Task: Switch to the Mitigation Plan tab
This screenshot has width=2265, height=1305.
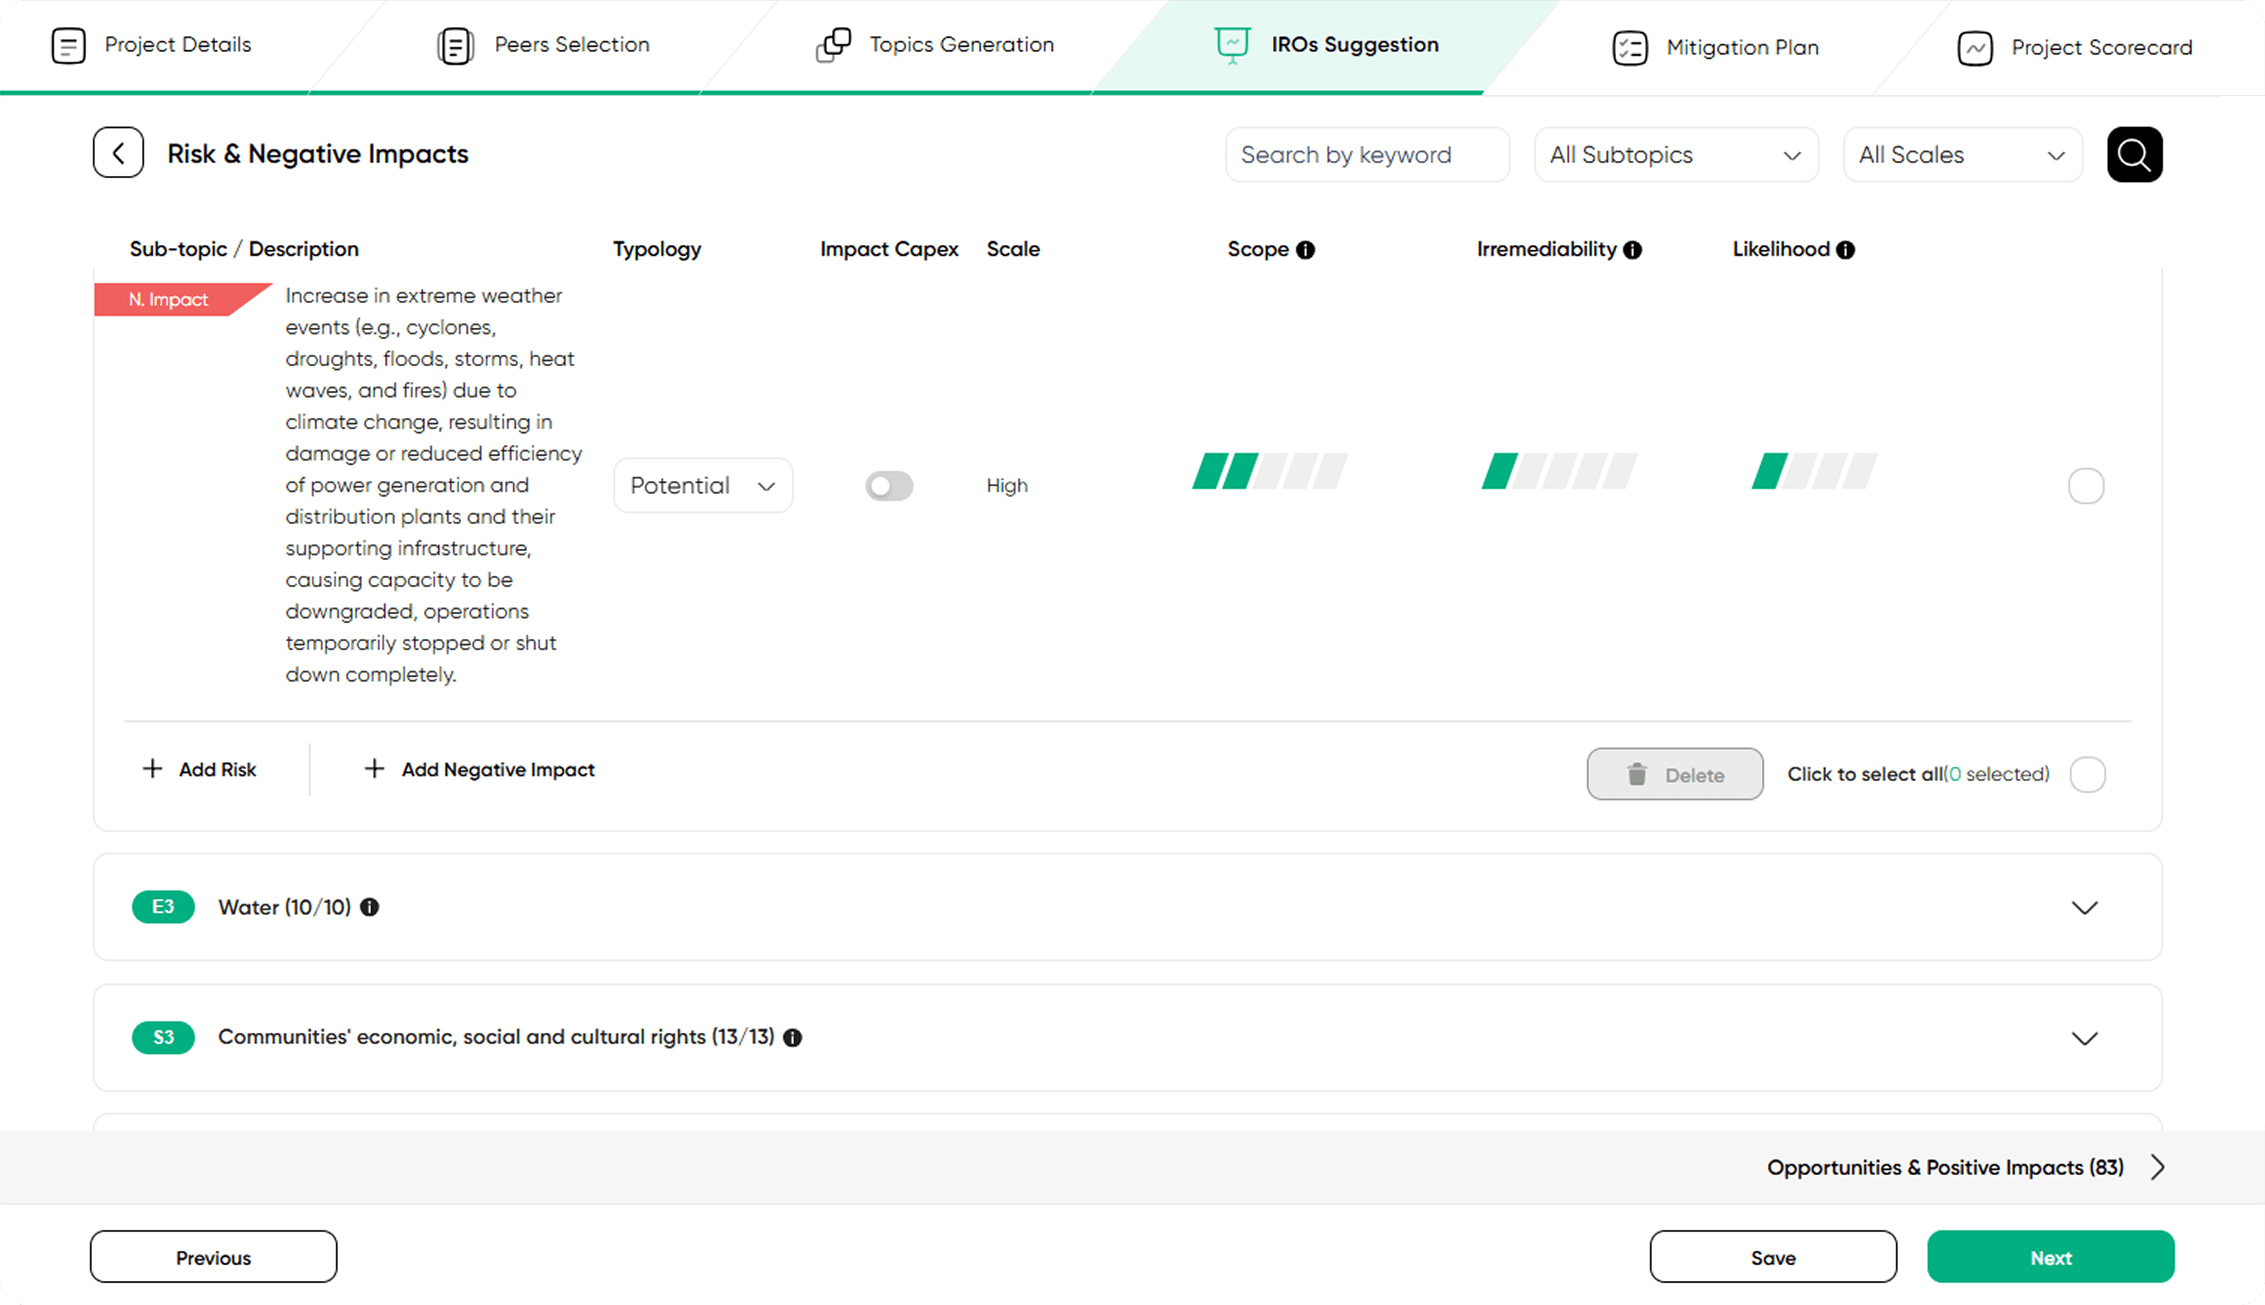Action: [x=1715, y=47]
